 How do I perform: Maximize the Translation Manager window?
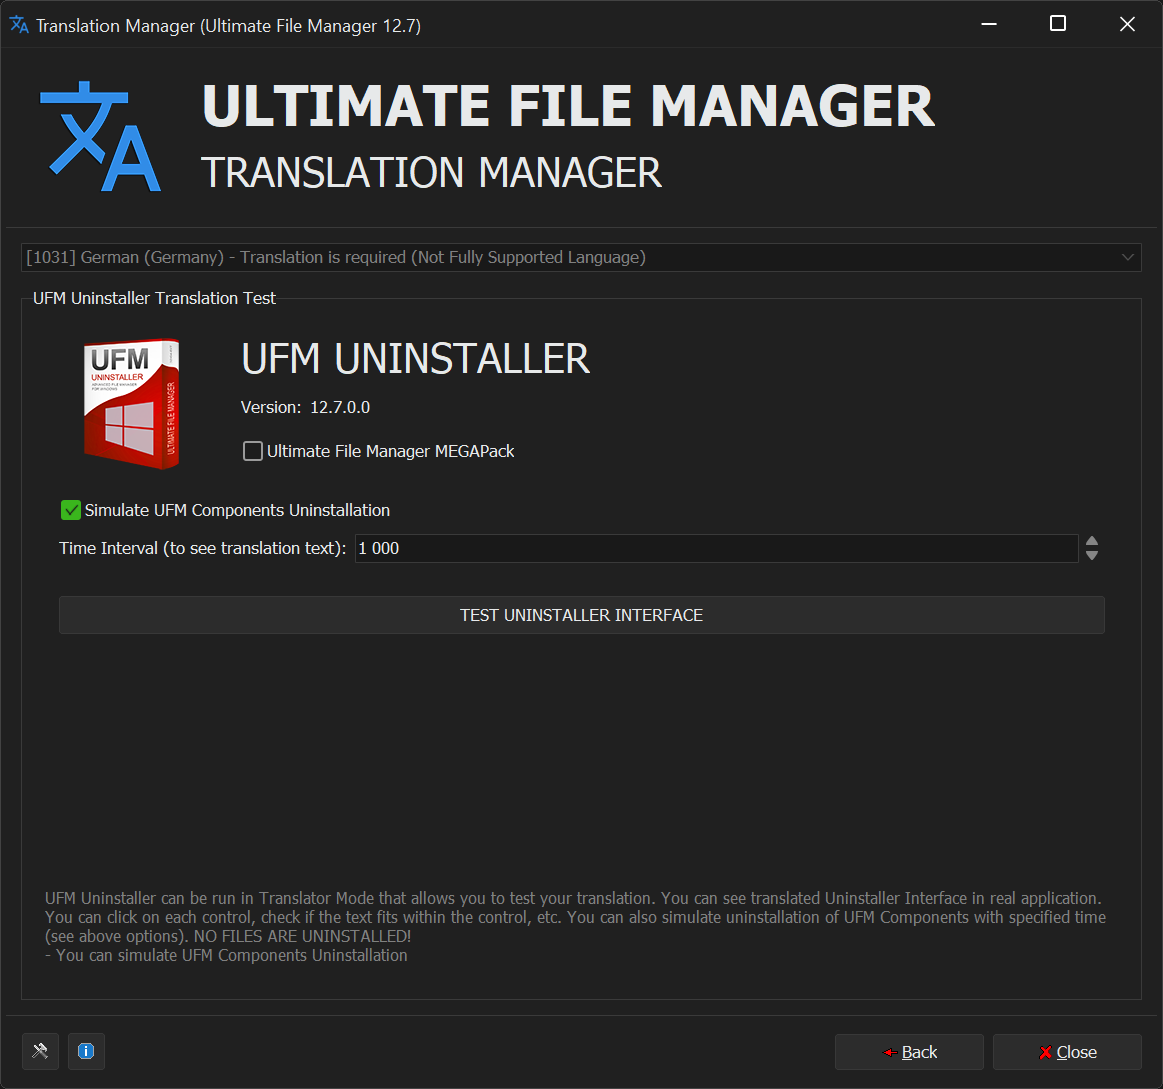click(x=1057, y=25)
